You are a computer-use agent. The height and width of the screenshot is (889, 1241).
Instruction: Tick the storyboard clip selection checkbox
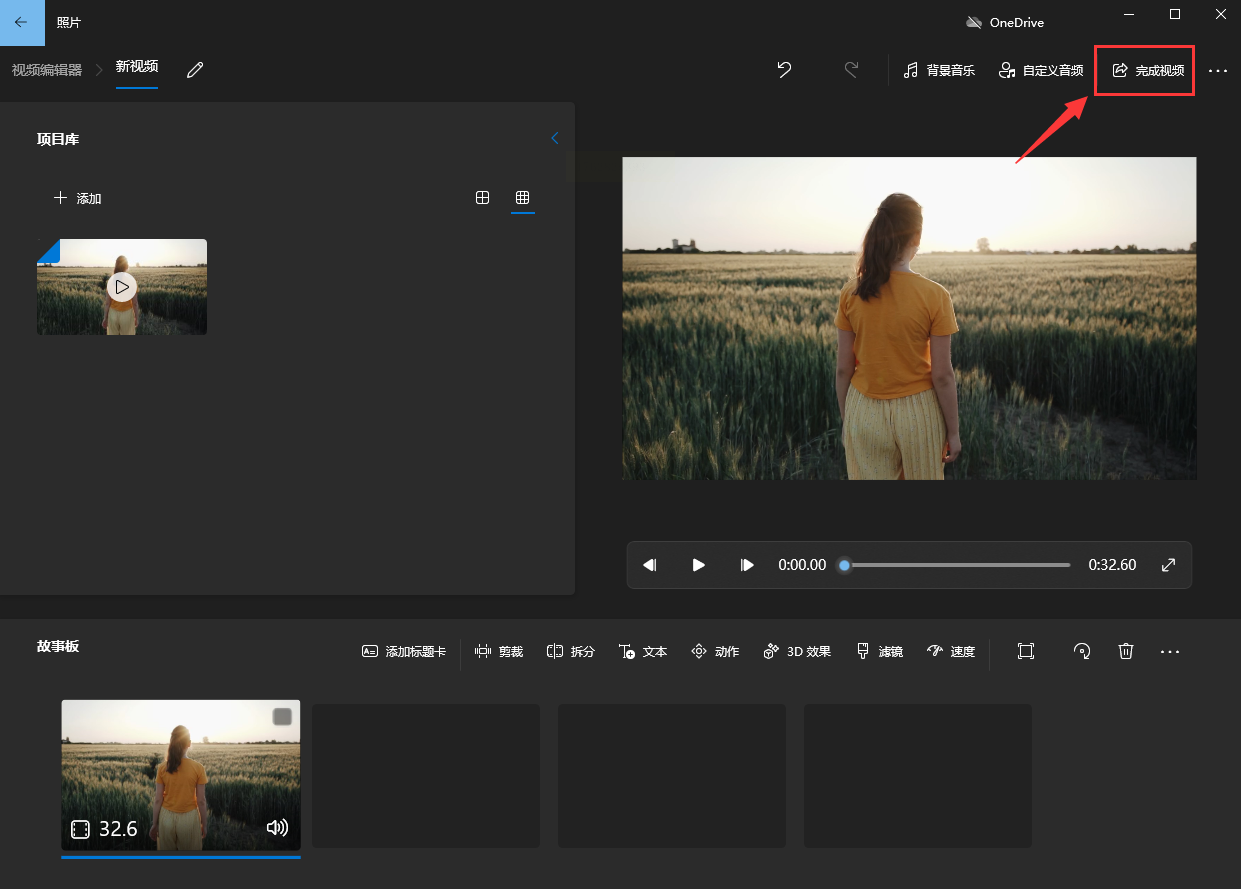coord(282,717)
